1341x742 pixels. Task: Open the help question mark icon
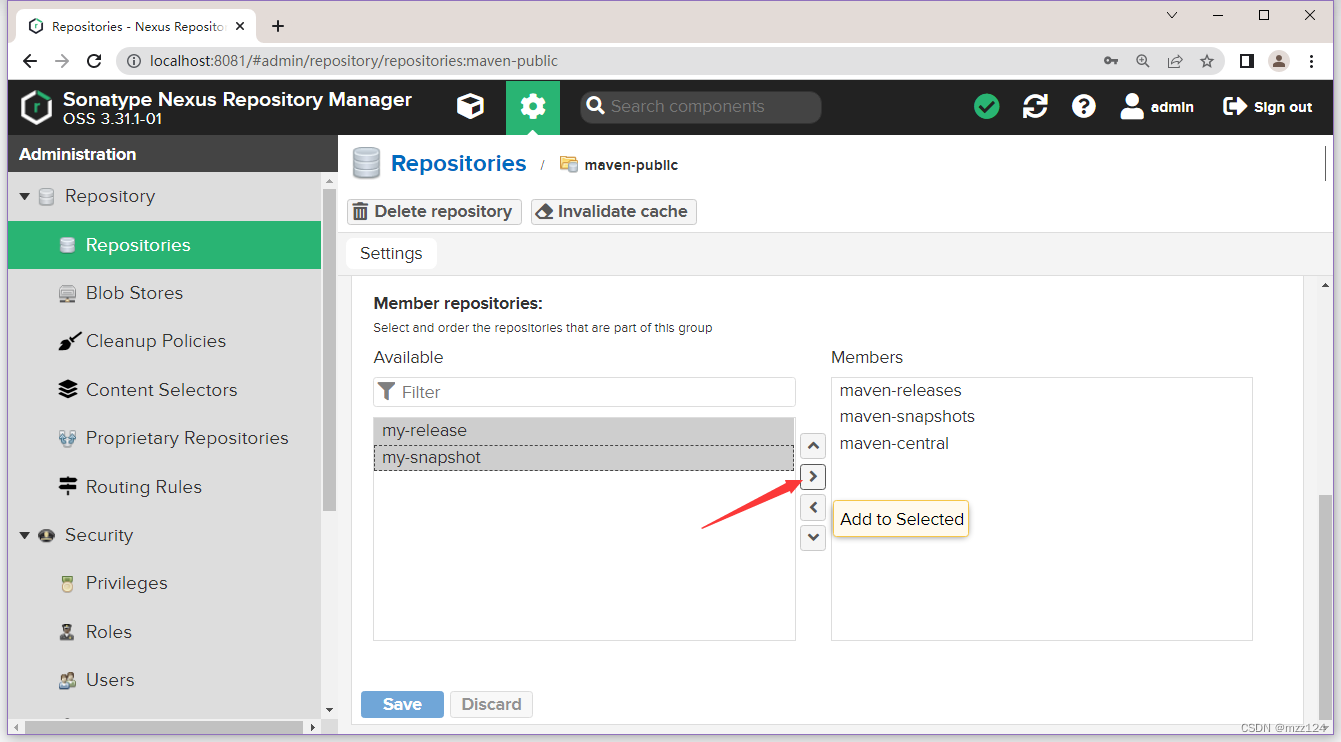1084,107
